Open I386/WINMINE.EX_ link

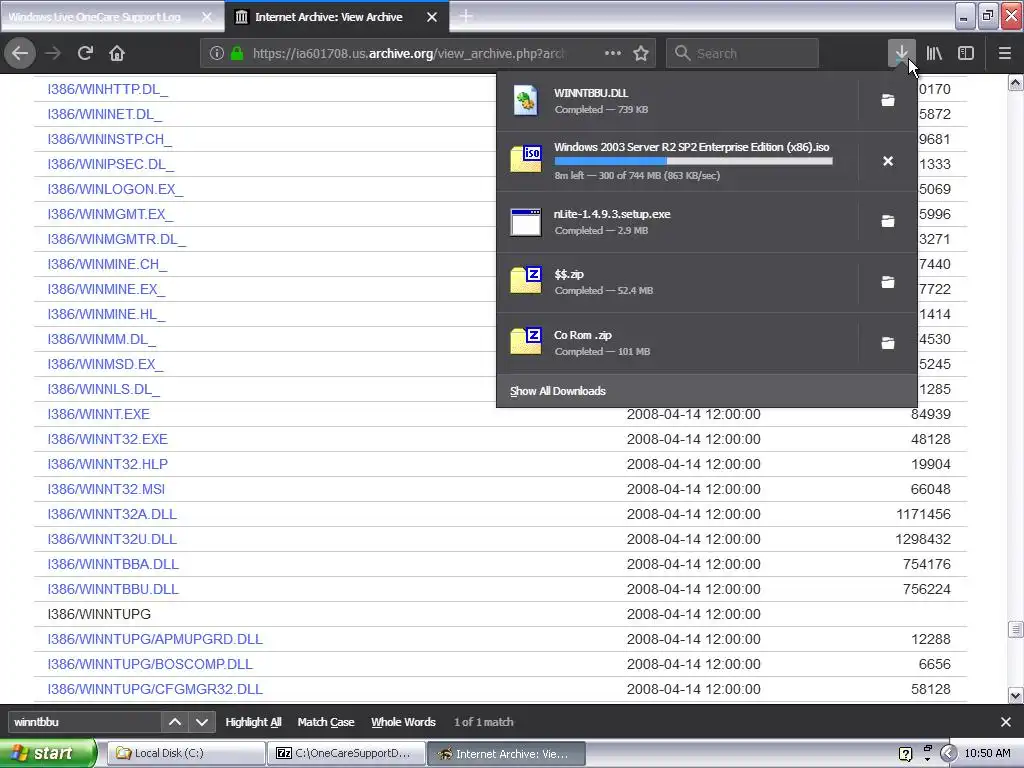coord(106,289)
